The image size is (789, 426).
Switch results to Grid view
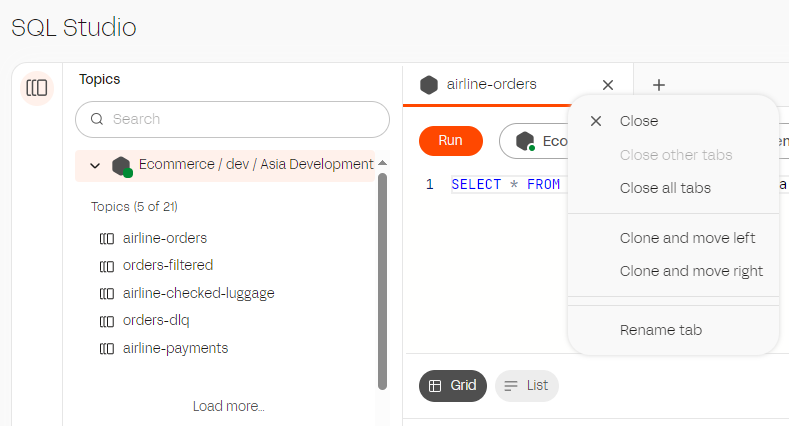point(452,385)
